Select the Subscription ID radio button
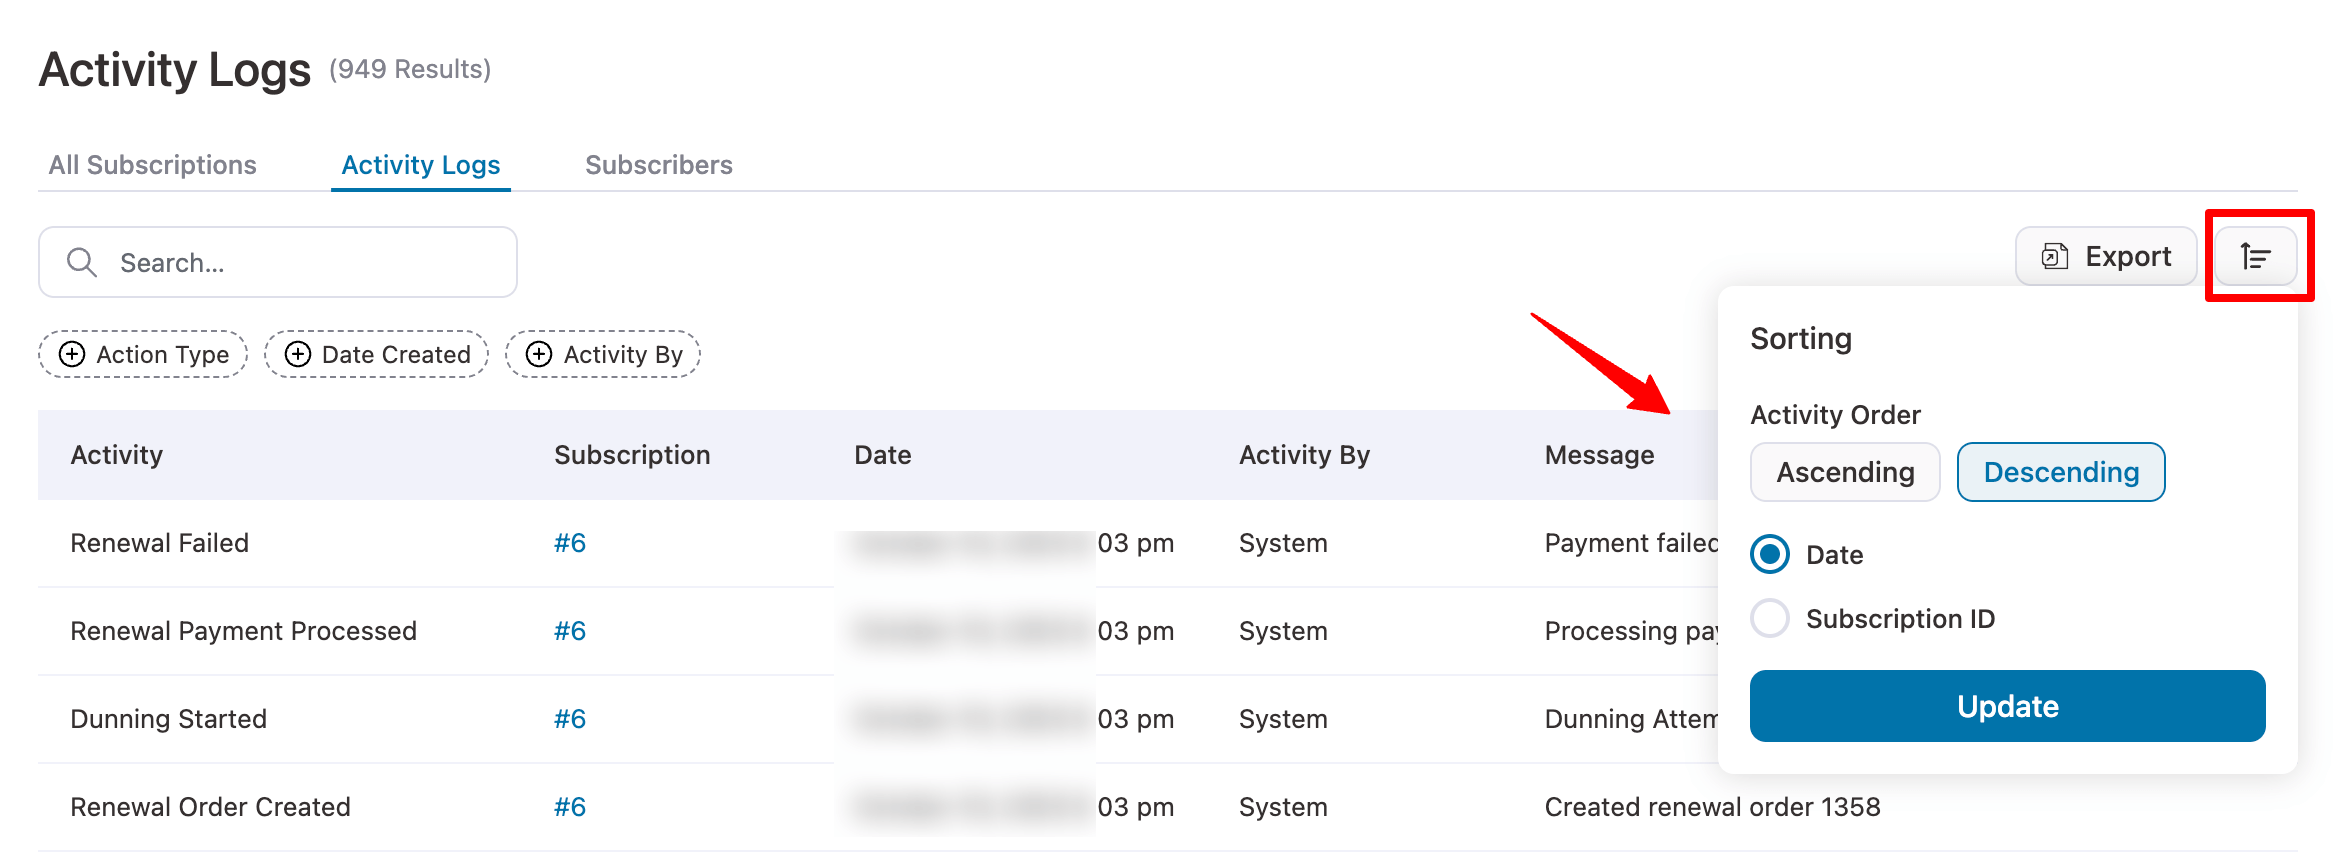The width and height of the screenshot is (2337, 857). click(1770, 619)
